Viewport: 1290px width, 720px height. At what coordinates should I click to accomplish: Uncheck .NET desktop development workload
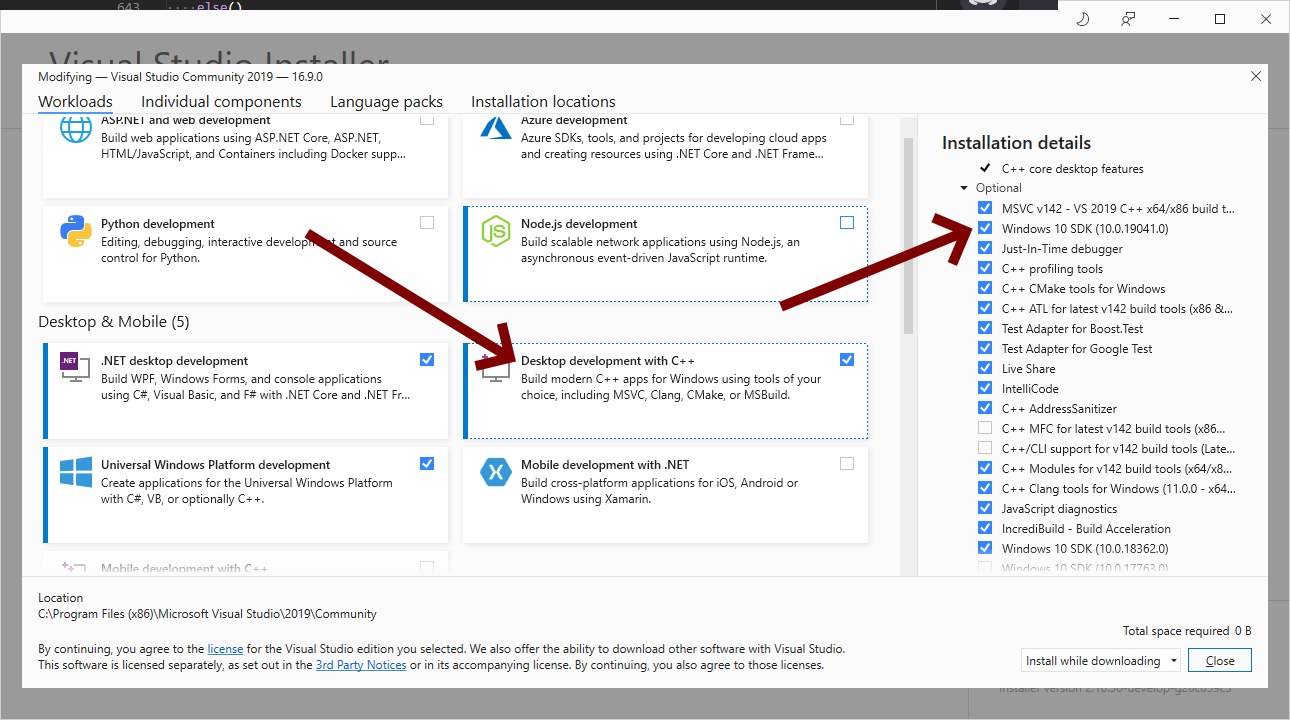427,359
